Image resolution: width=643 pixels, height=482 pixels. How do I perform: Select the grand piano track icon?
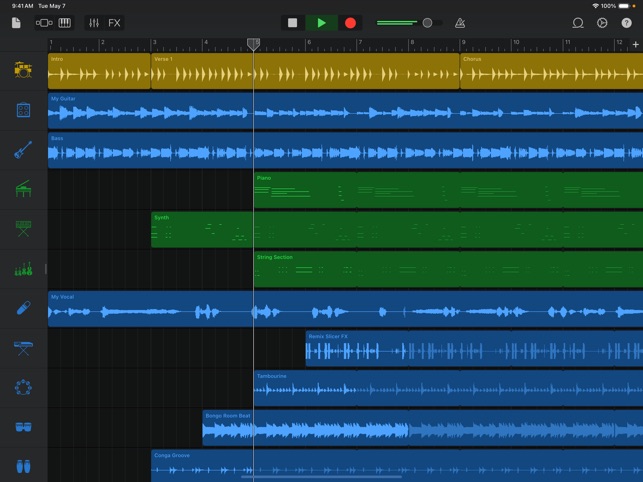(23, 189)
